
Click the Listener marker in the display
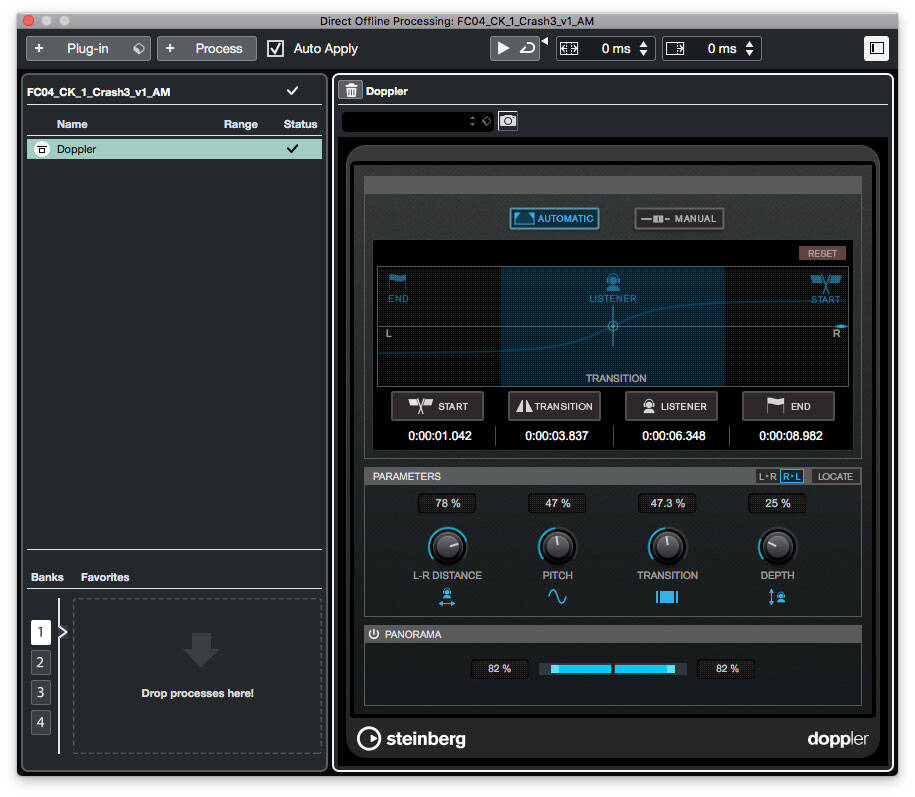[613, 288]
